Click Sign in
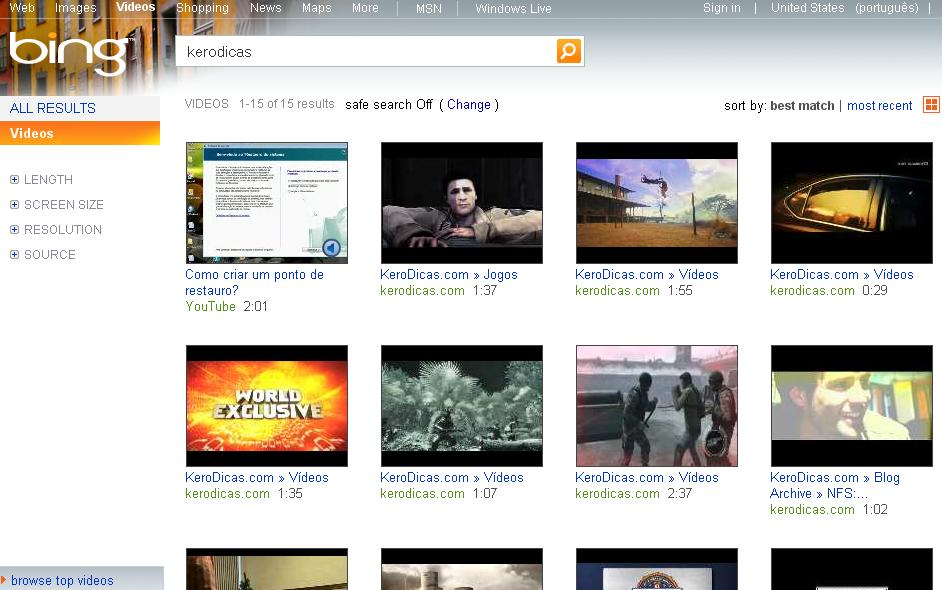Screen dimensions: 942x590 coord(722,8)
